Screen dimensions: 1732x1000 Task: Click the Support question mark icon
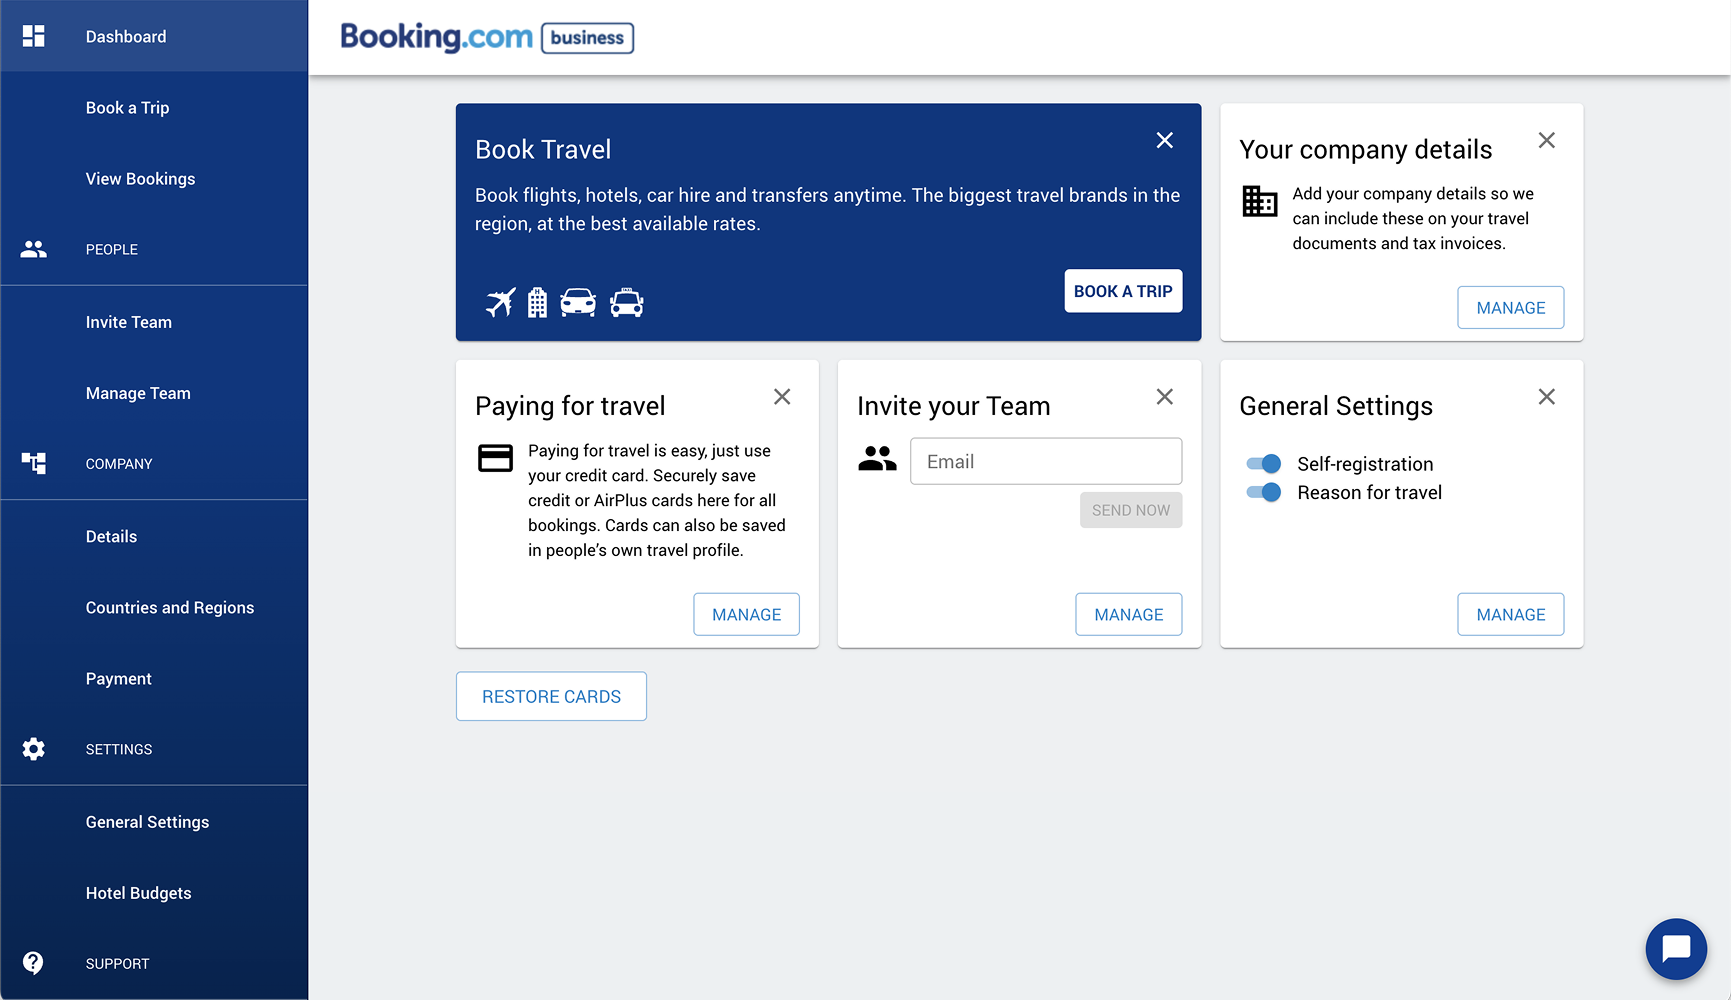(34, 963)
